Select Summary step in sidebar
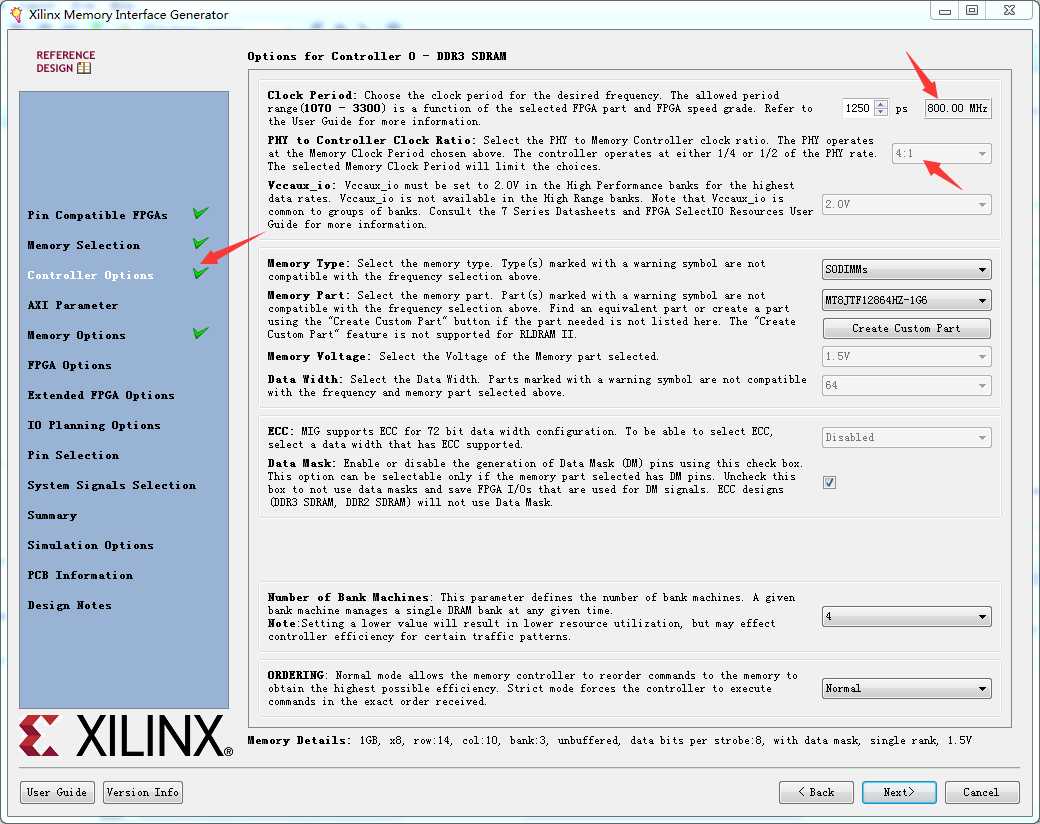Viewport: 1040px width, 824px height. pyautogui.click(x=52, y=515)
